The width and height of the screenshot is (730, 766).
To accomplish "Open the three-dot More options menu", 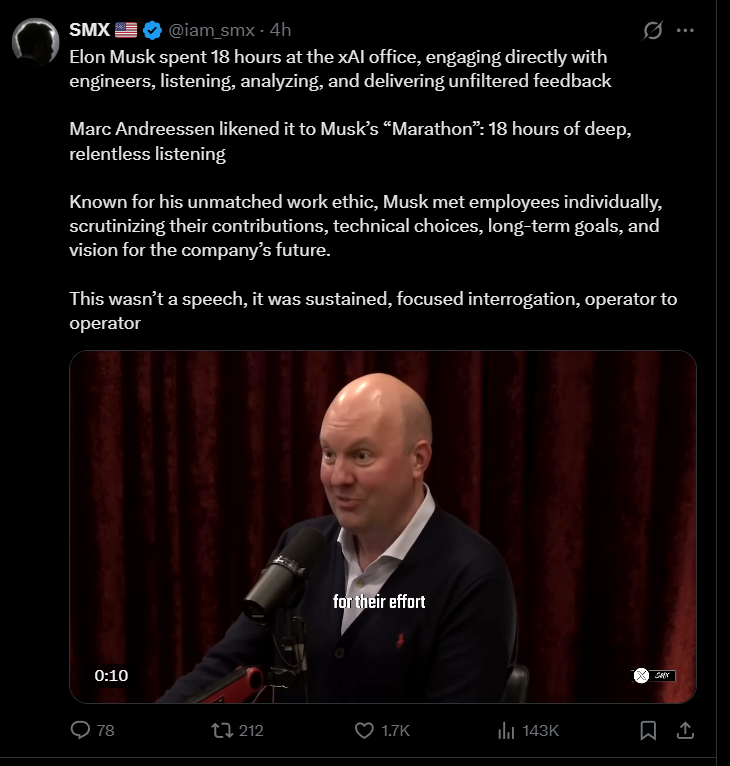I will click(x=685, y=31).
